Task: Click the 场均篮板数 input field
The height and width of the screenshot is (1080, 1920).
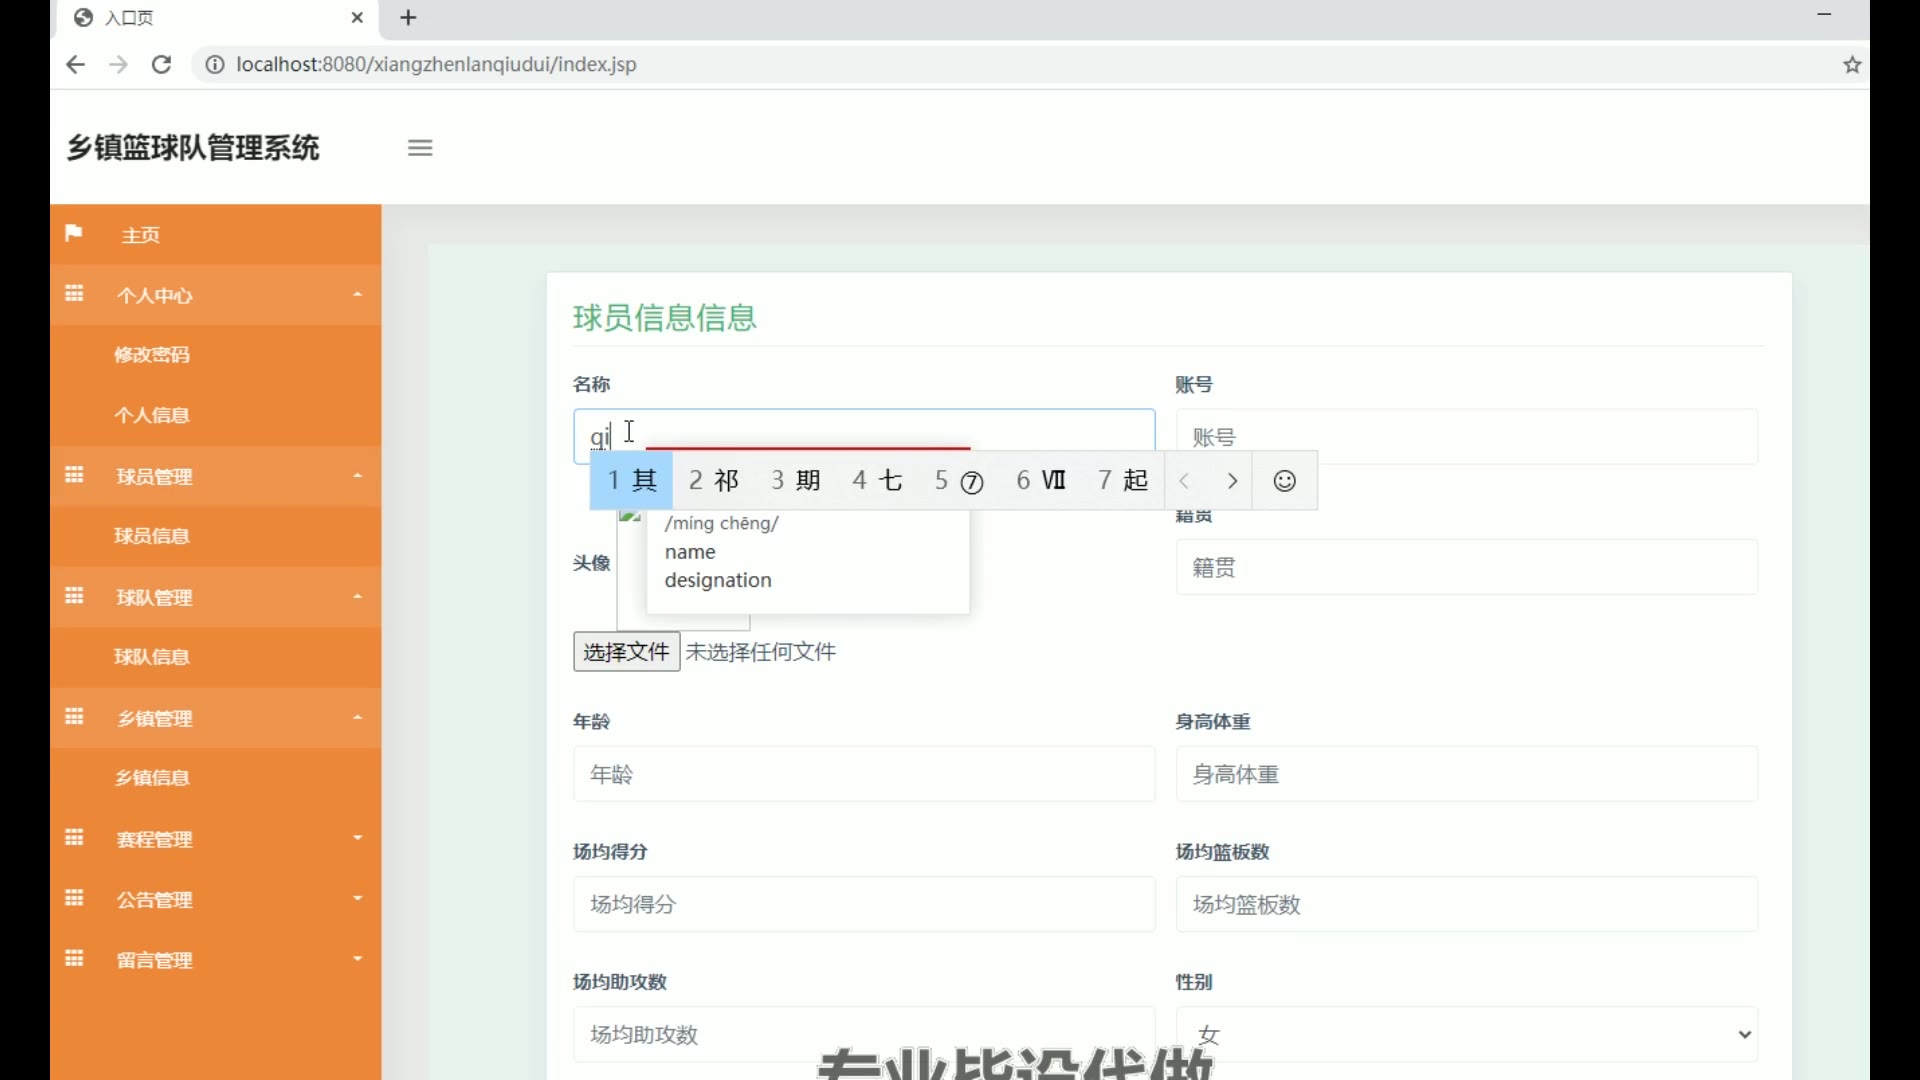Action: point(1466,904)
